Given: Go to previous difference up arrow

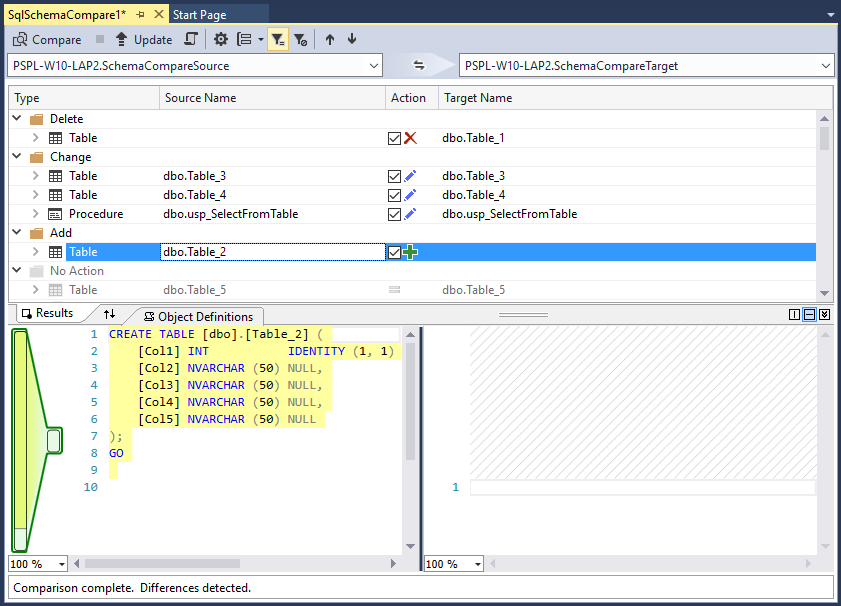Looking at the screenshot, I should pyautogui.click(x=330, y=39).
